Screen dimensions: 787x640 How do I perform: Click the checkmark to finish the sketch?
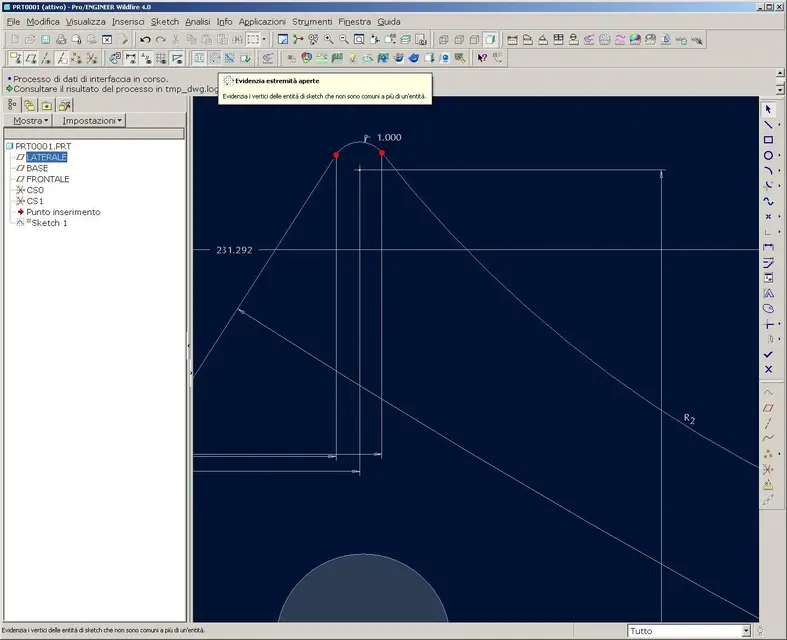click(768, 354)
